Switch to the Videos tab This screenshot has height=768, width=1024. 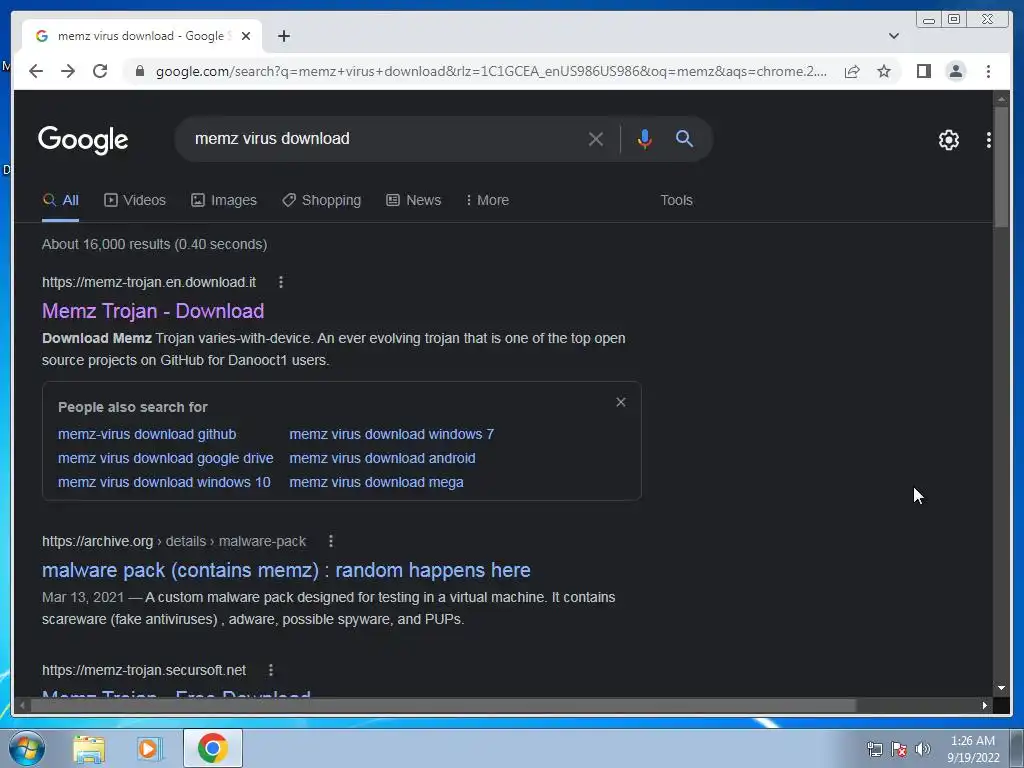[x=135, y=200]
